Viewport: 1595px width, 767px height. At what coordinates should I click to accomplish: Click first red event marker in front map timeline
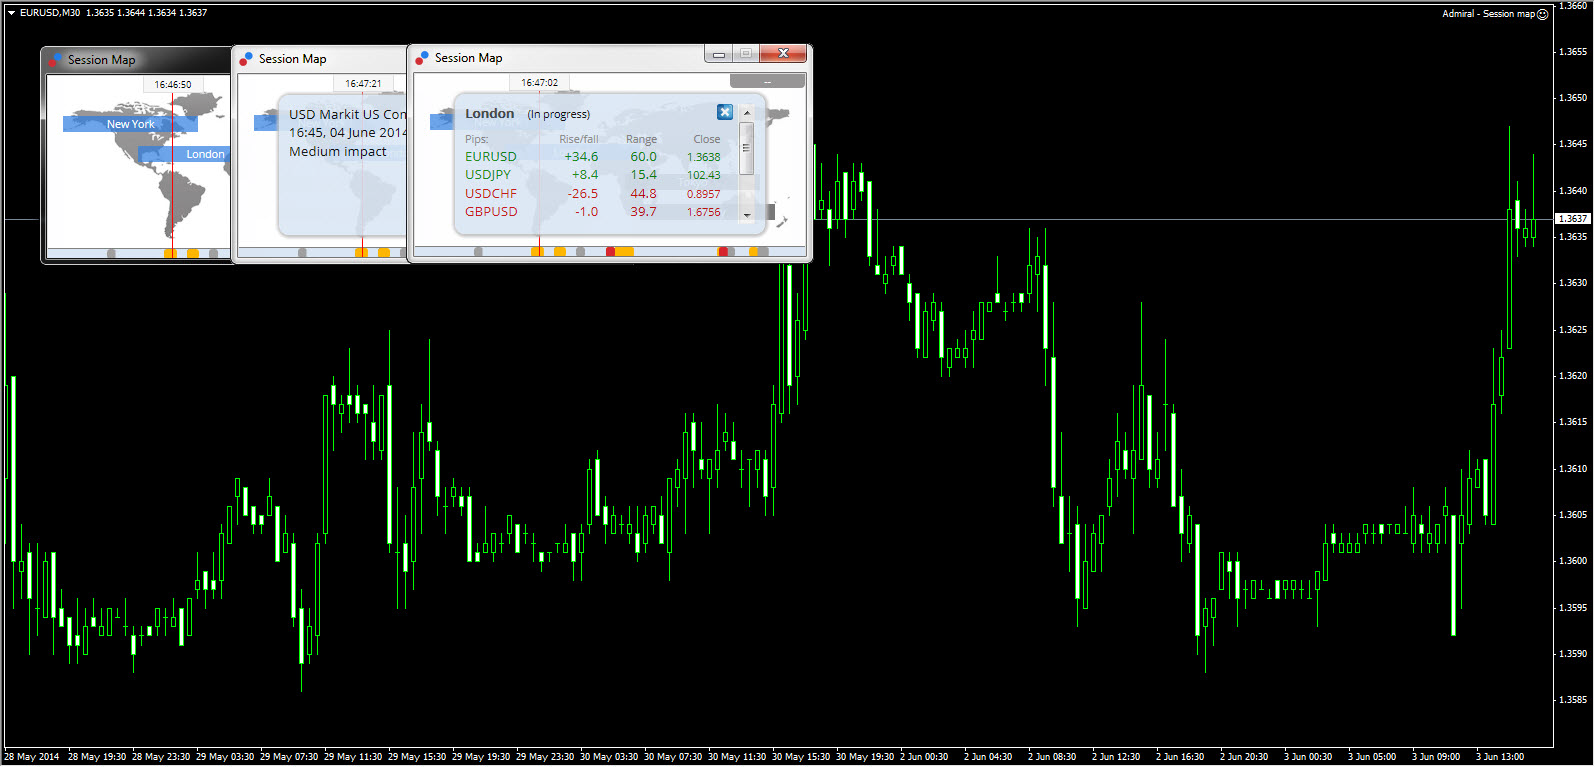tap(611, 252)
